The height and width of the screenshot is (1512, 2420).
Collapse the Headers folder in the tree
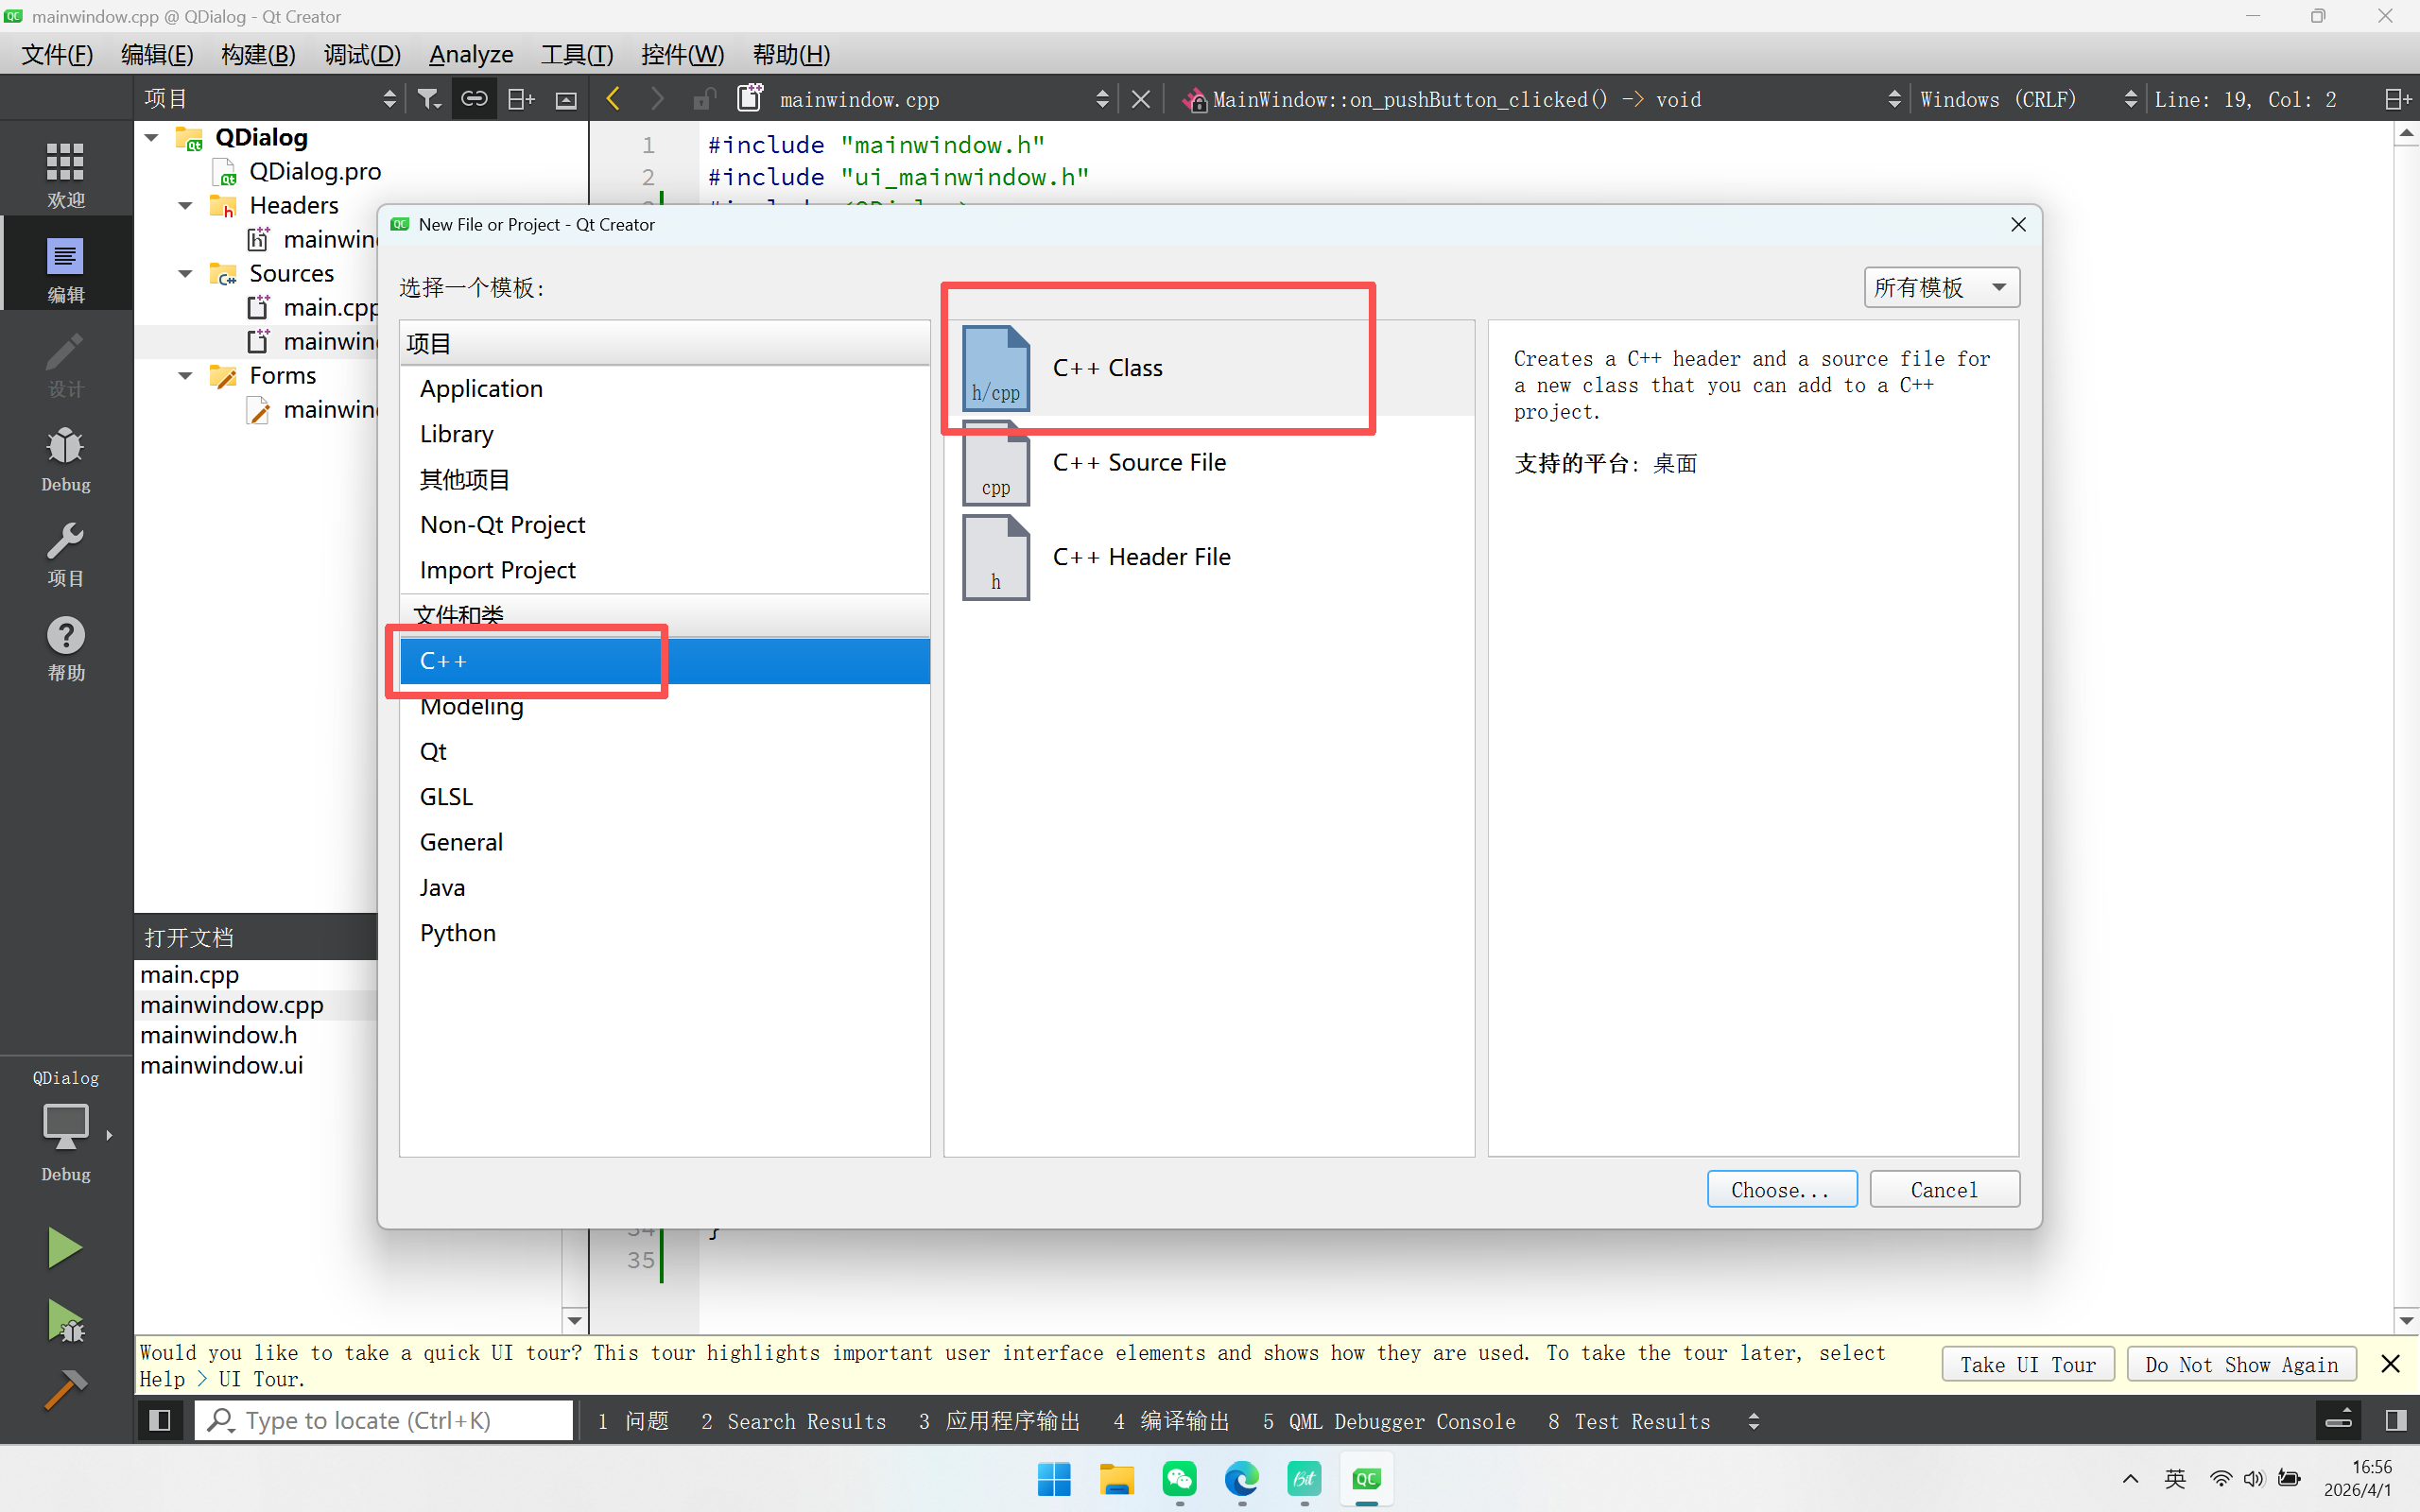coord(185,206)
